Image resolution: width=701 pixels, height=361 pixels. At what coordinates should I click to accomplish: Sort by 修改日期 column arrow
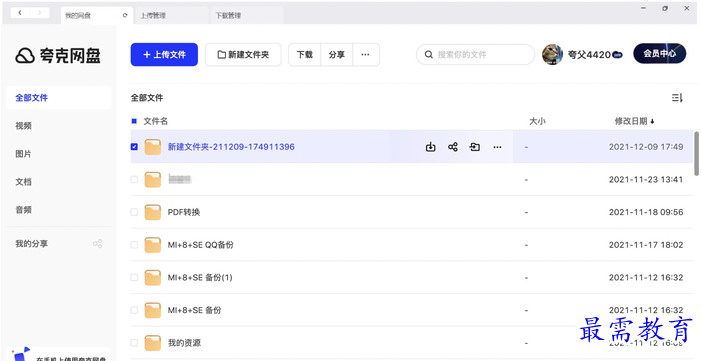pos(652,121)
